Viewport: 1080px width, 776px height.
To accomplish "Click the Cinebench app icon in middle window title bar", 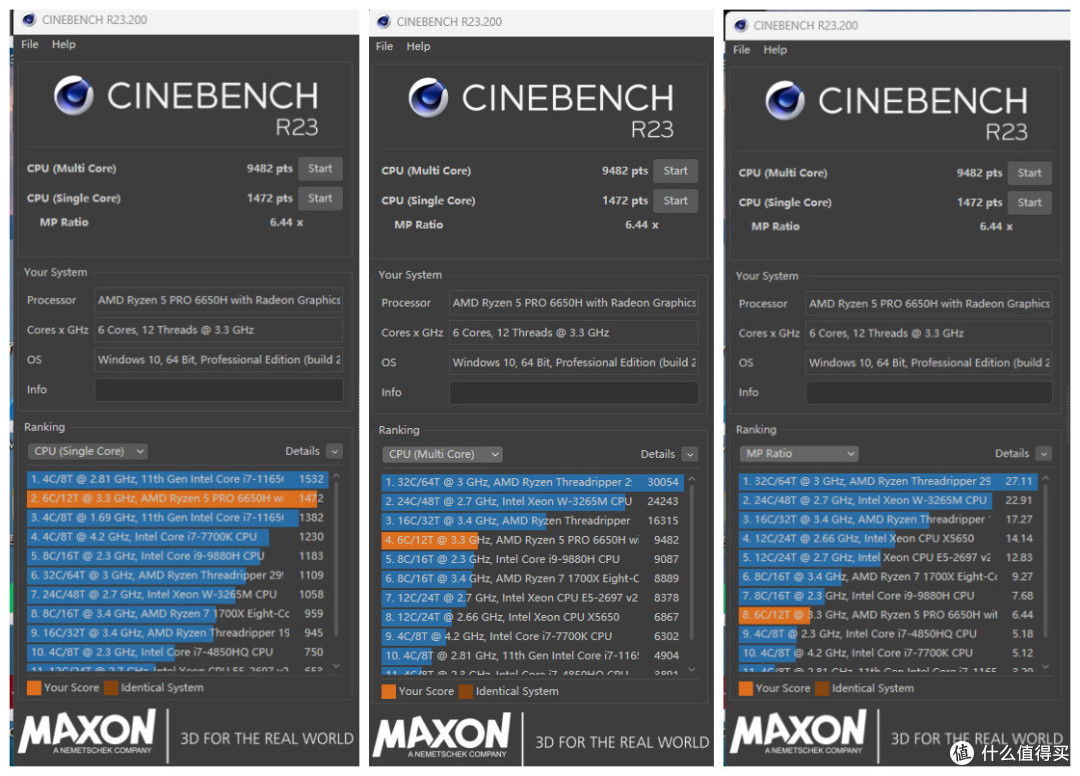I will pos(384,21).
